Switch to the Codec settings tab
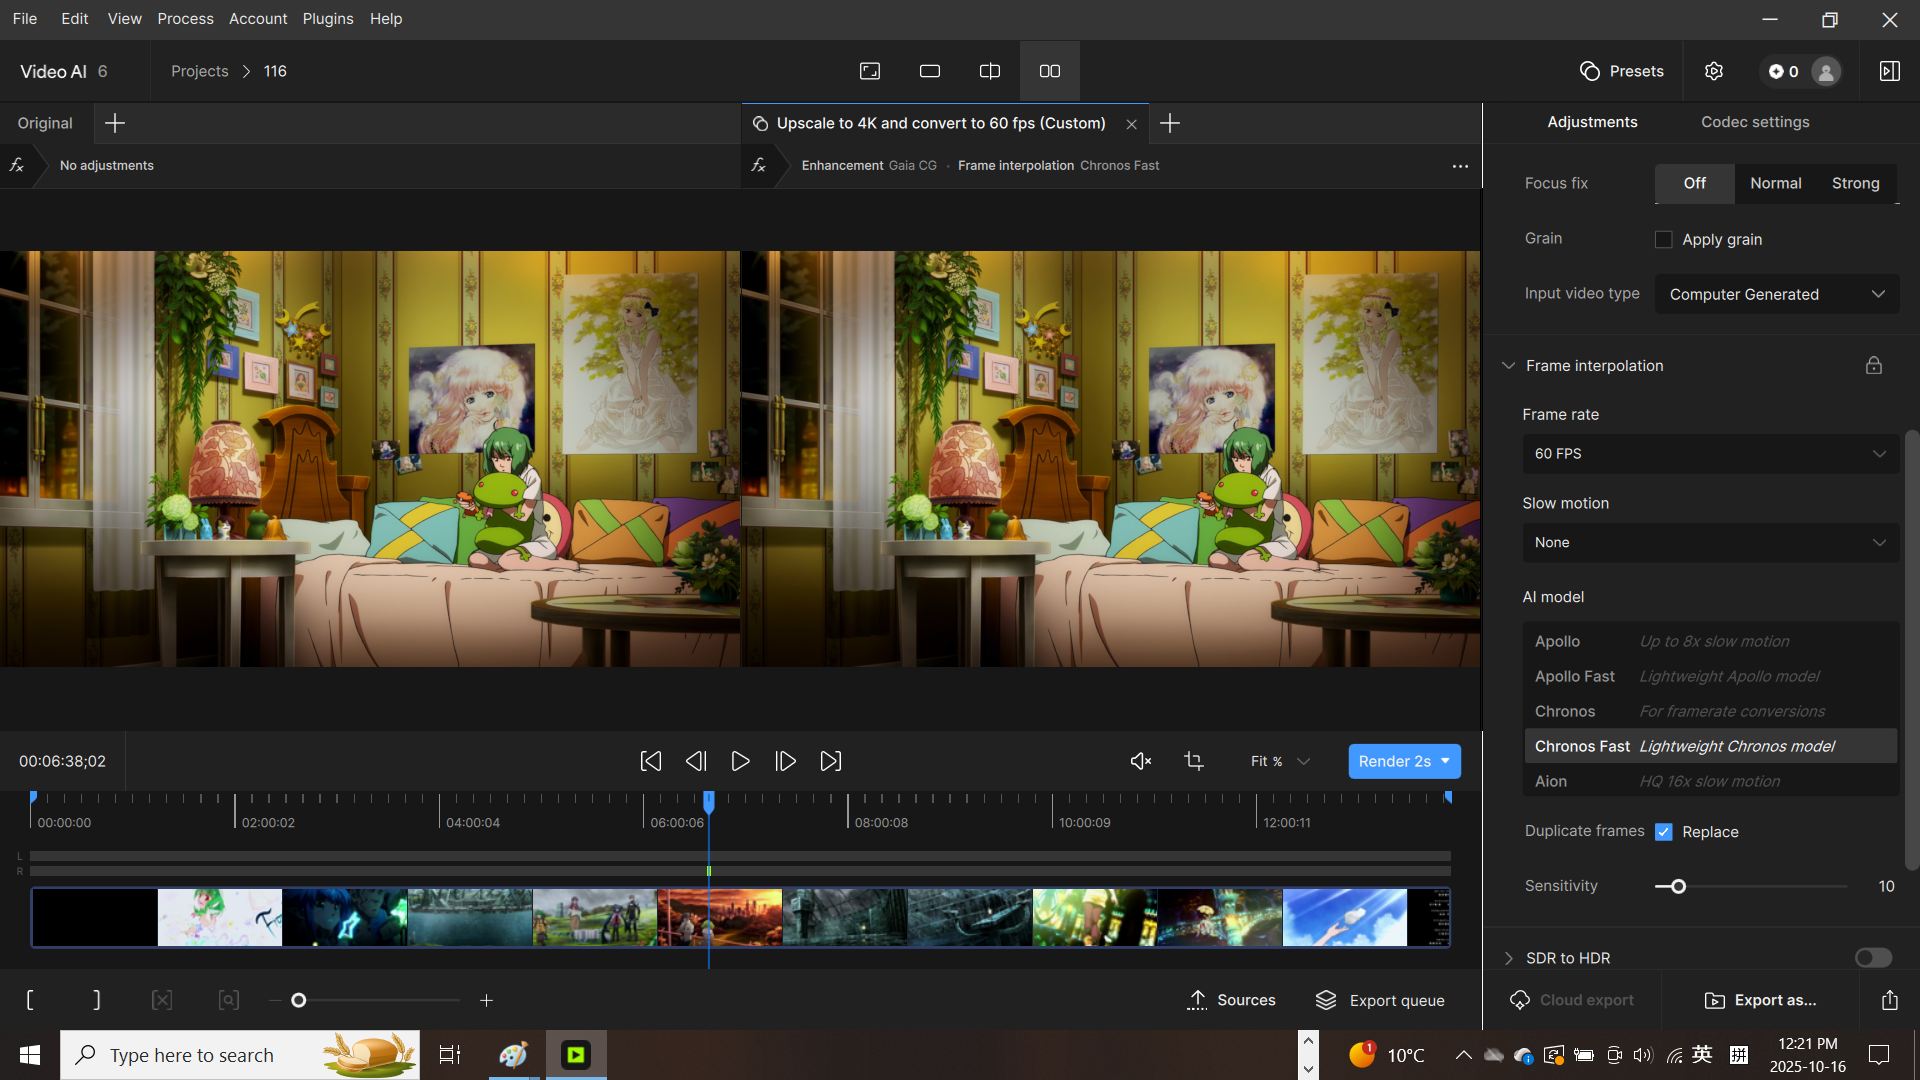The height and width of the screenshot is (1080, 1920). [1755, 122]
